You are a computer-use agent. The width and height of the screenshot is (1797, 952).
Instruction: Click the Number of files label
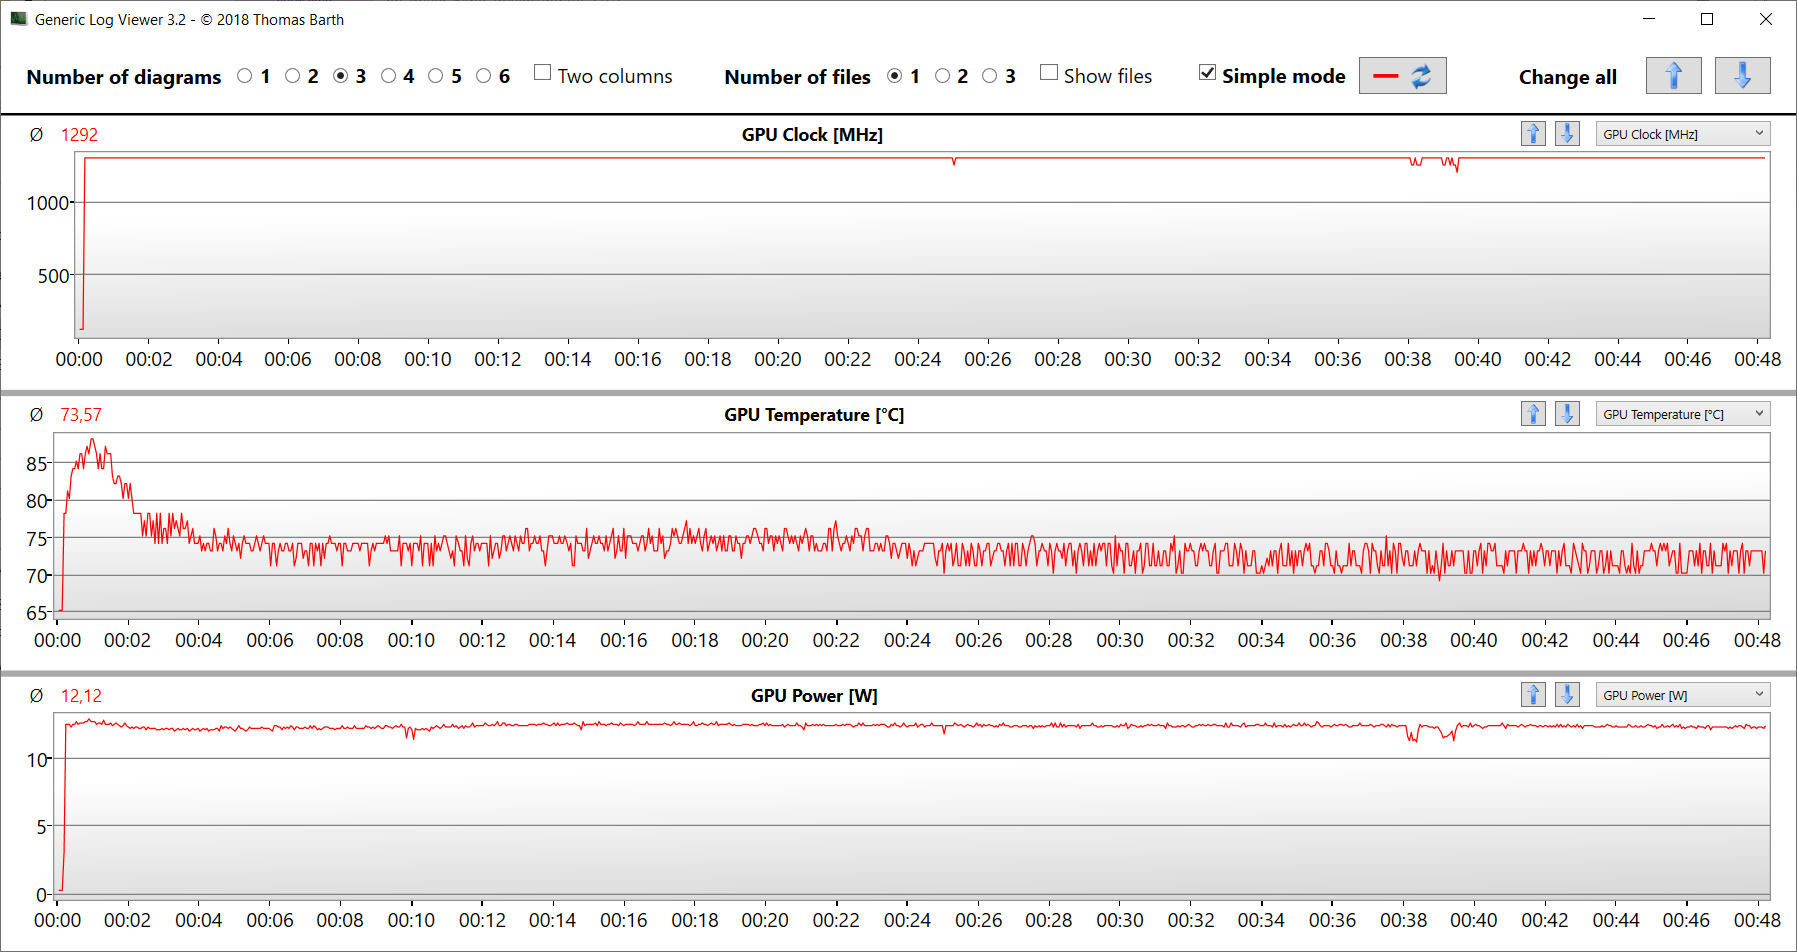point(797,77)
